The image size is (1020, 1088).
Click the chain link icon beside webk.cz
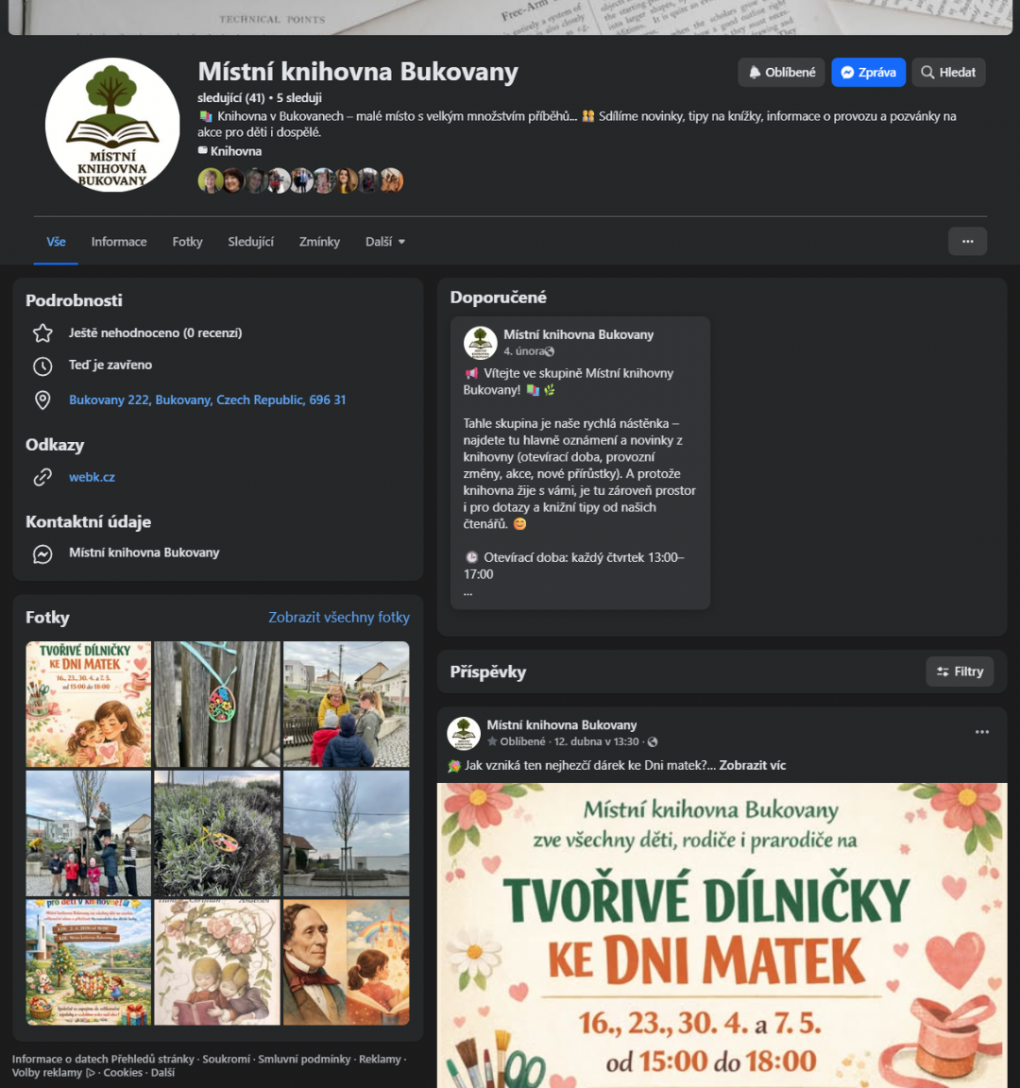coord(43,477)
